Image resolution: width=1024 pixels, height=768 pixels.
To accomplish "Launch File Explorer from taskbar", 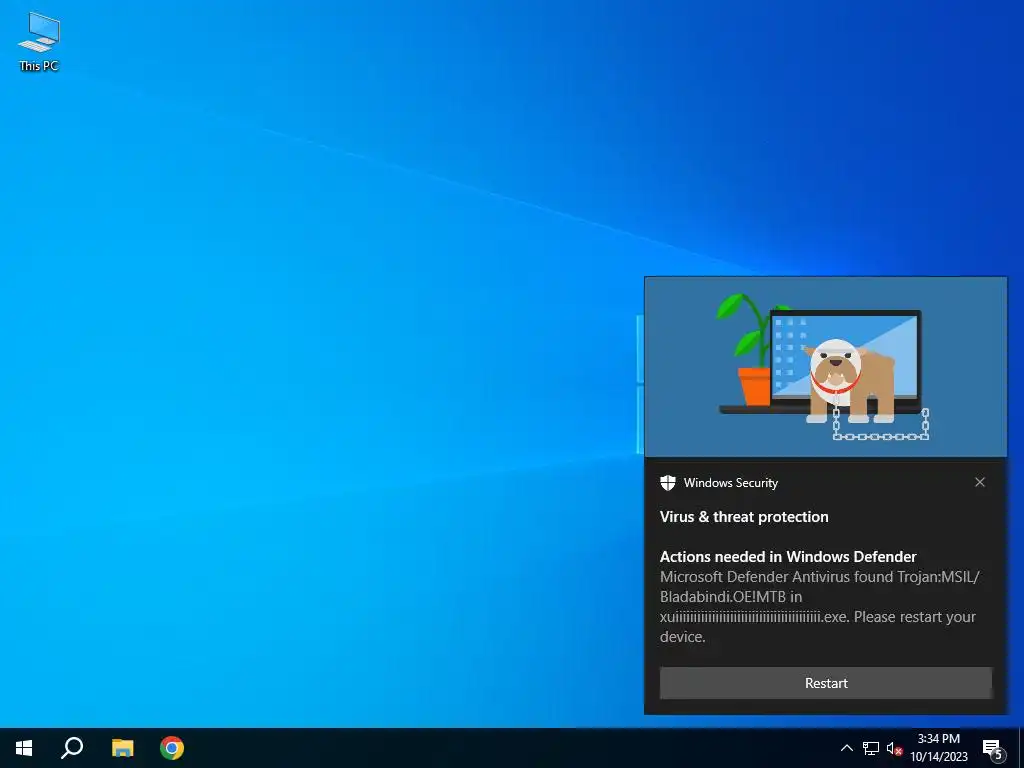I will pos(122,748).
